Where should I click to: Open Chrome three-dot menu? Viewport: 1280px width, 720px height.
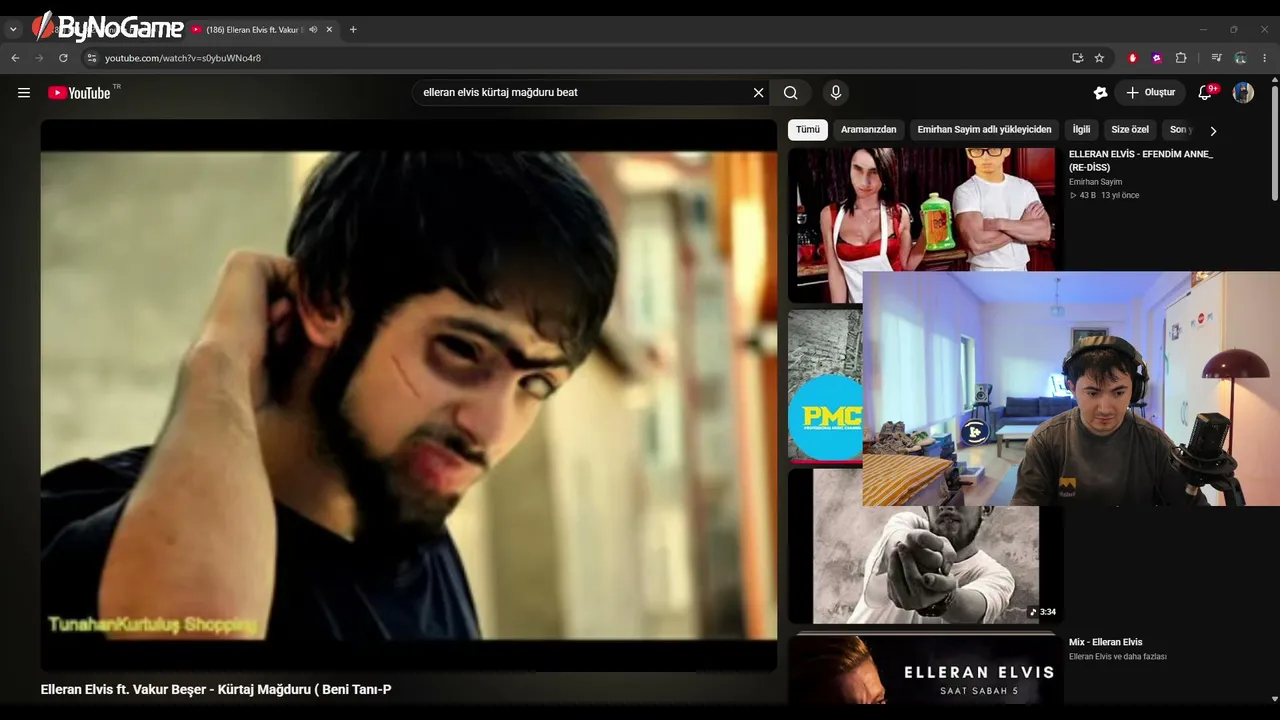pyautogui.click(x=1264, y=58)
